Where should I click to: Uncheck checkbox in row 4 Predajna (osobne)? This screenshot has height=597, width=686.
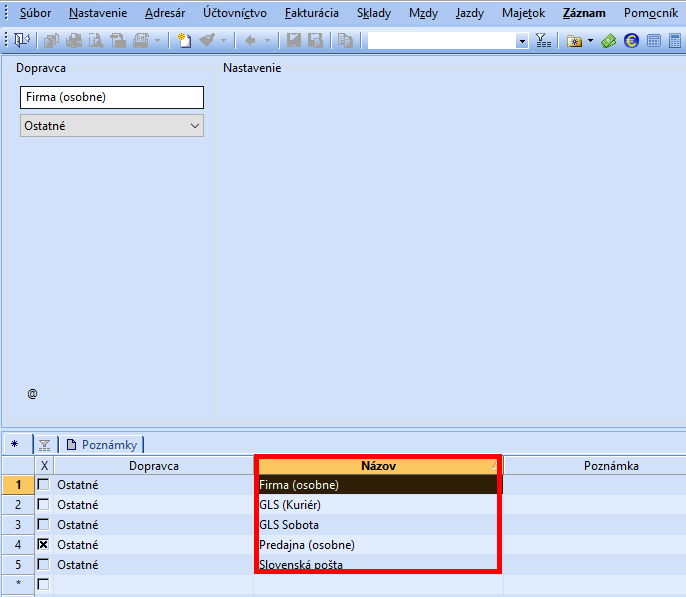pyautogui.click(x=43, y=545)
